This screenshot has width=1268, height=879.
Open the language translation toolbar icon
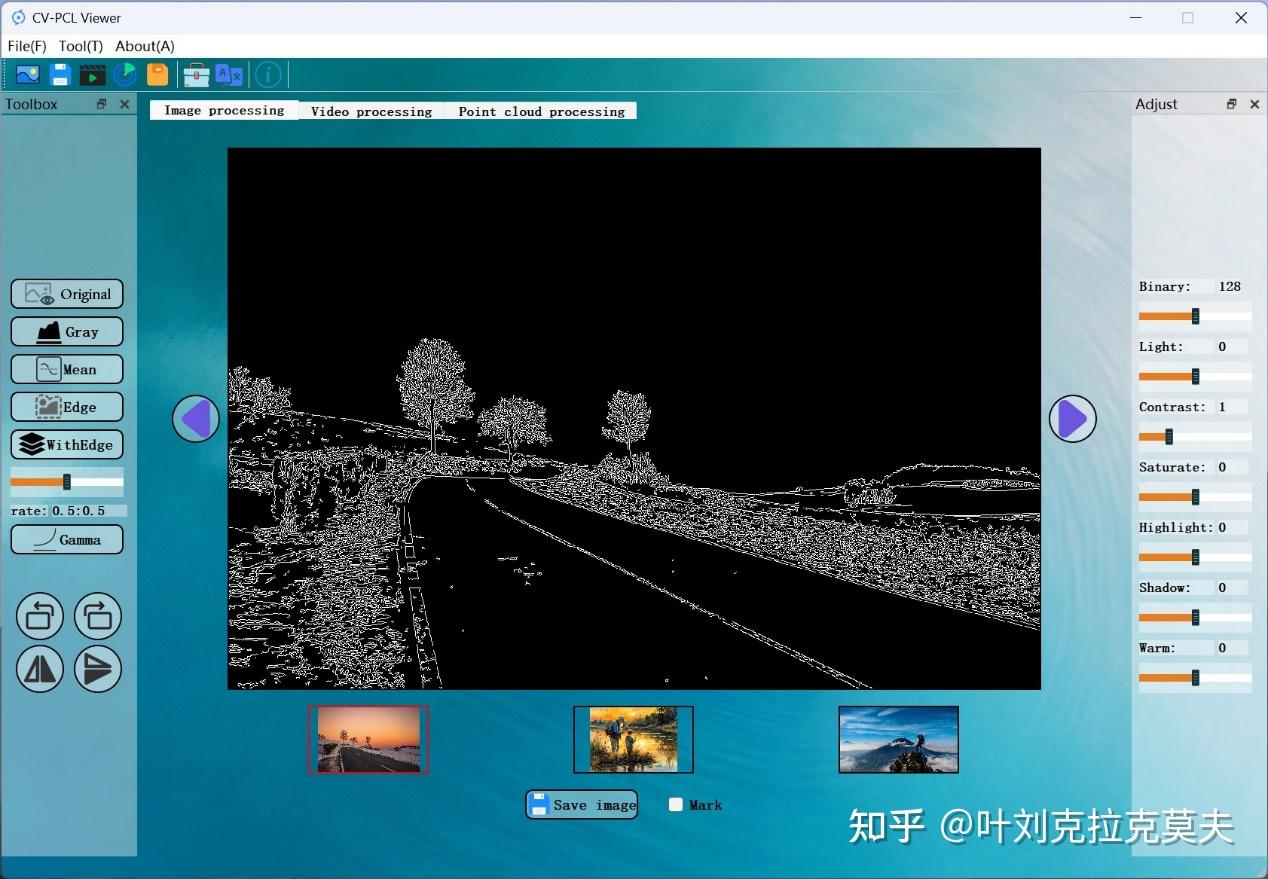tap(229, 73)
